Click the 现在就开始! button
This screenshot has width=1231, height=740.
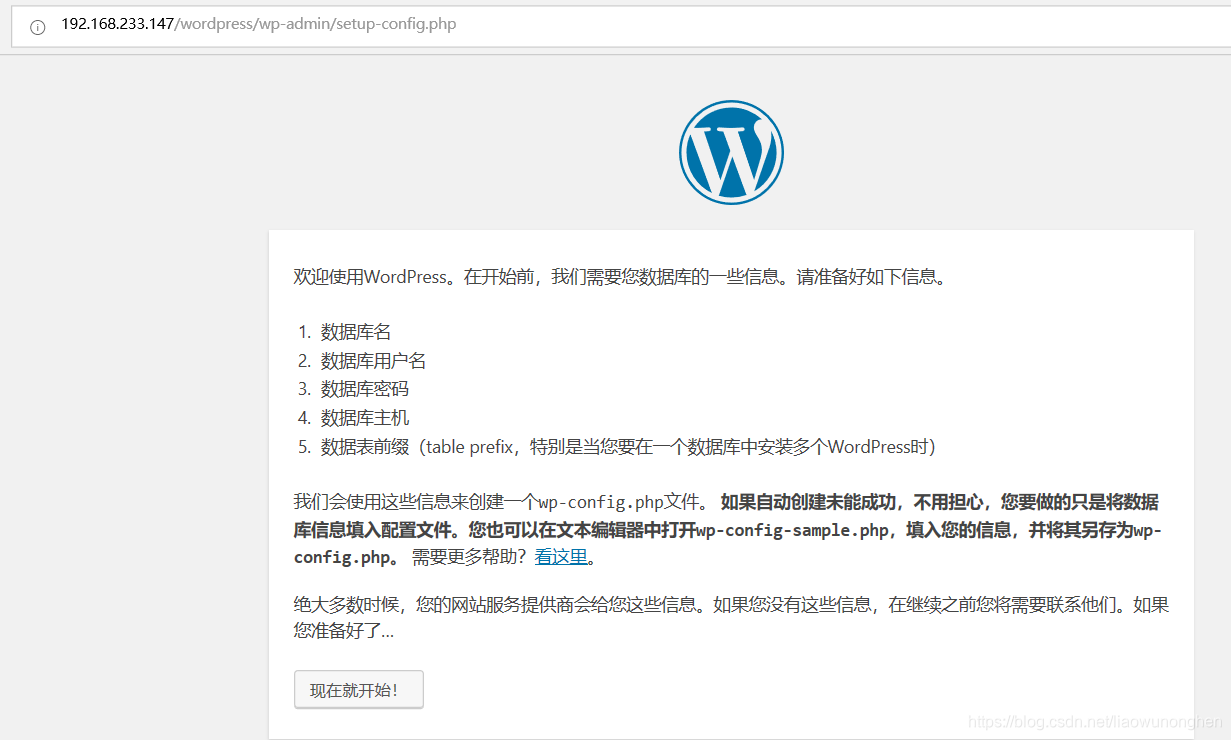tap(359, 690)
